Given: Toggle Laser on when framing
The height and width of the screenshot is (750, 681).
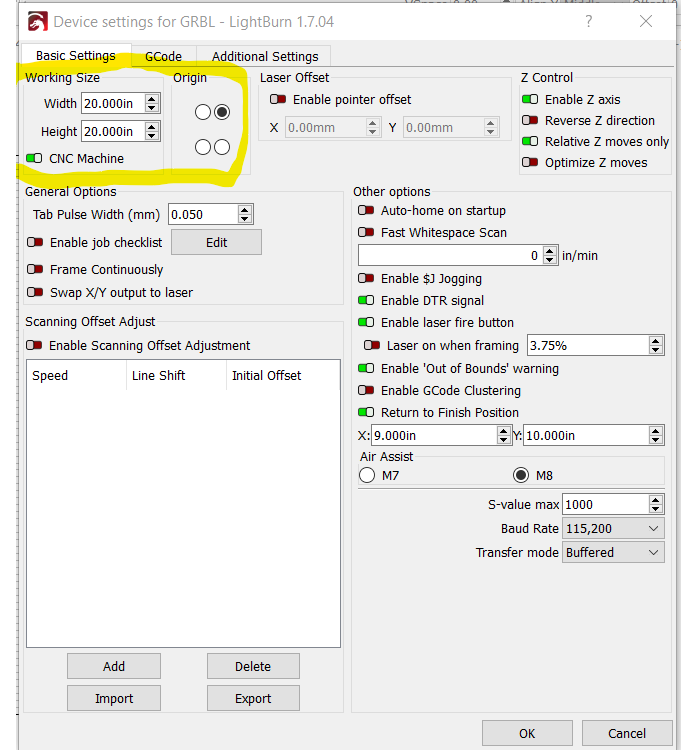Looking at the screenshot, I should (x=372, y=345).
